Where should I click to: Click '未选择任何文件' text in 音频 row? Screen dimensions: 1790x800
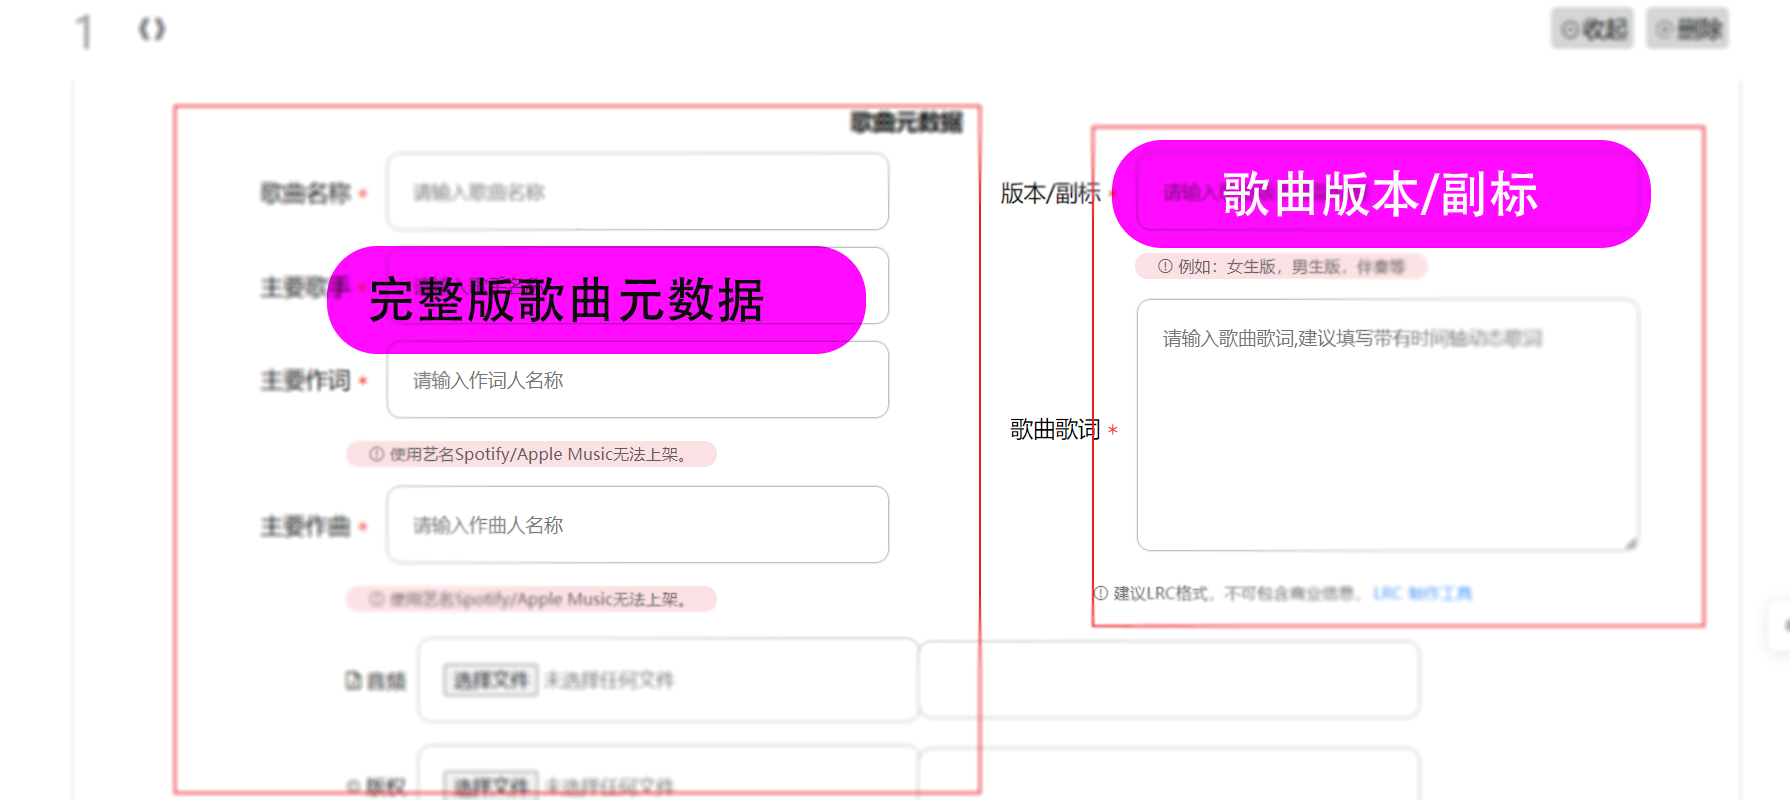pyautogui.click(x=609, y=681)
